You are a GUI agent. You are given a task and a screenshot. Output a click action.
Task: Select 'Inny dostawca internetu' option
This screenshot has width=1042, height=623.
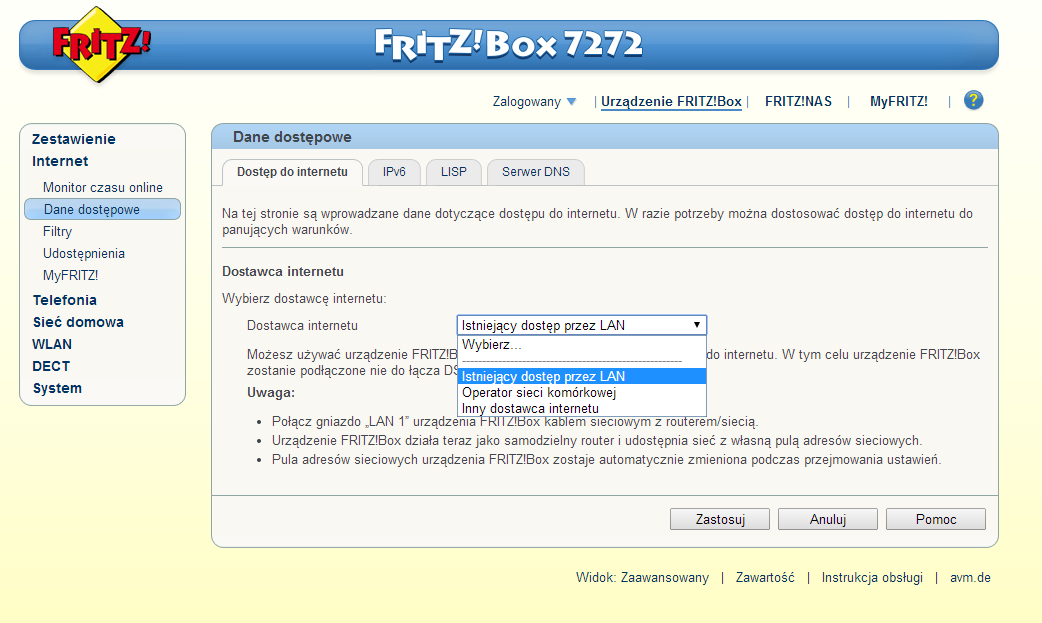581,408
